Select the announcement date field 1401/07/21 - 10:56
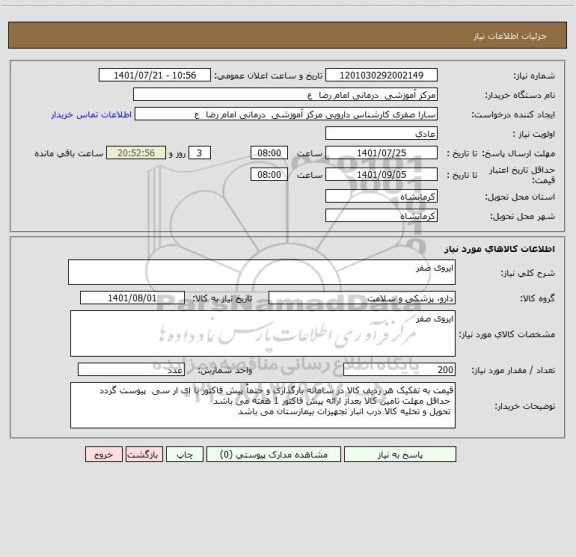This screenshot has height=557, width=576. [x=155, y=75]
